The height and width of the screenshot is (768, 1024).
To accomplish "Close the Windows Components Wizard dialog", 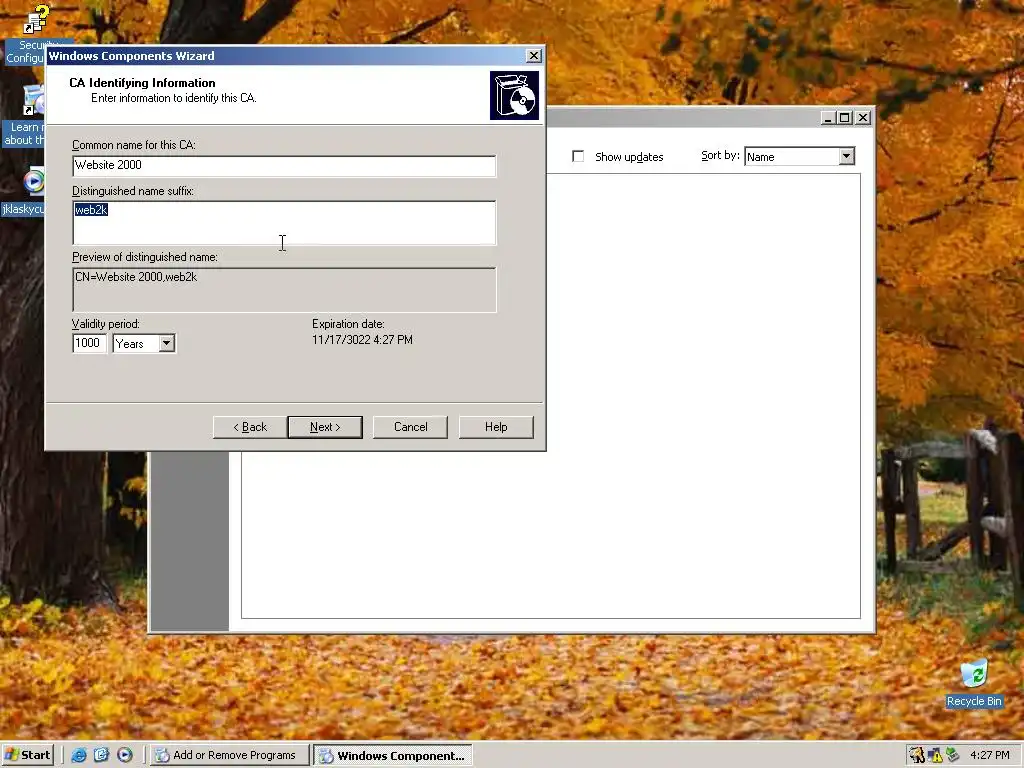I will click(534, 56).
